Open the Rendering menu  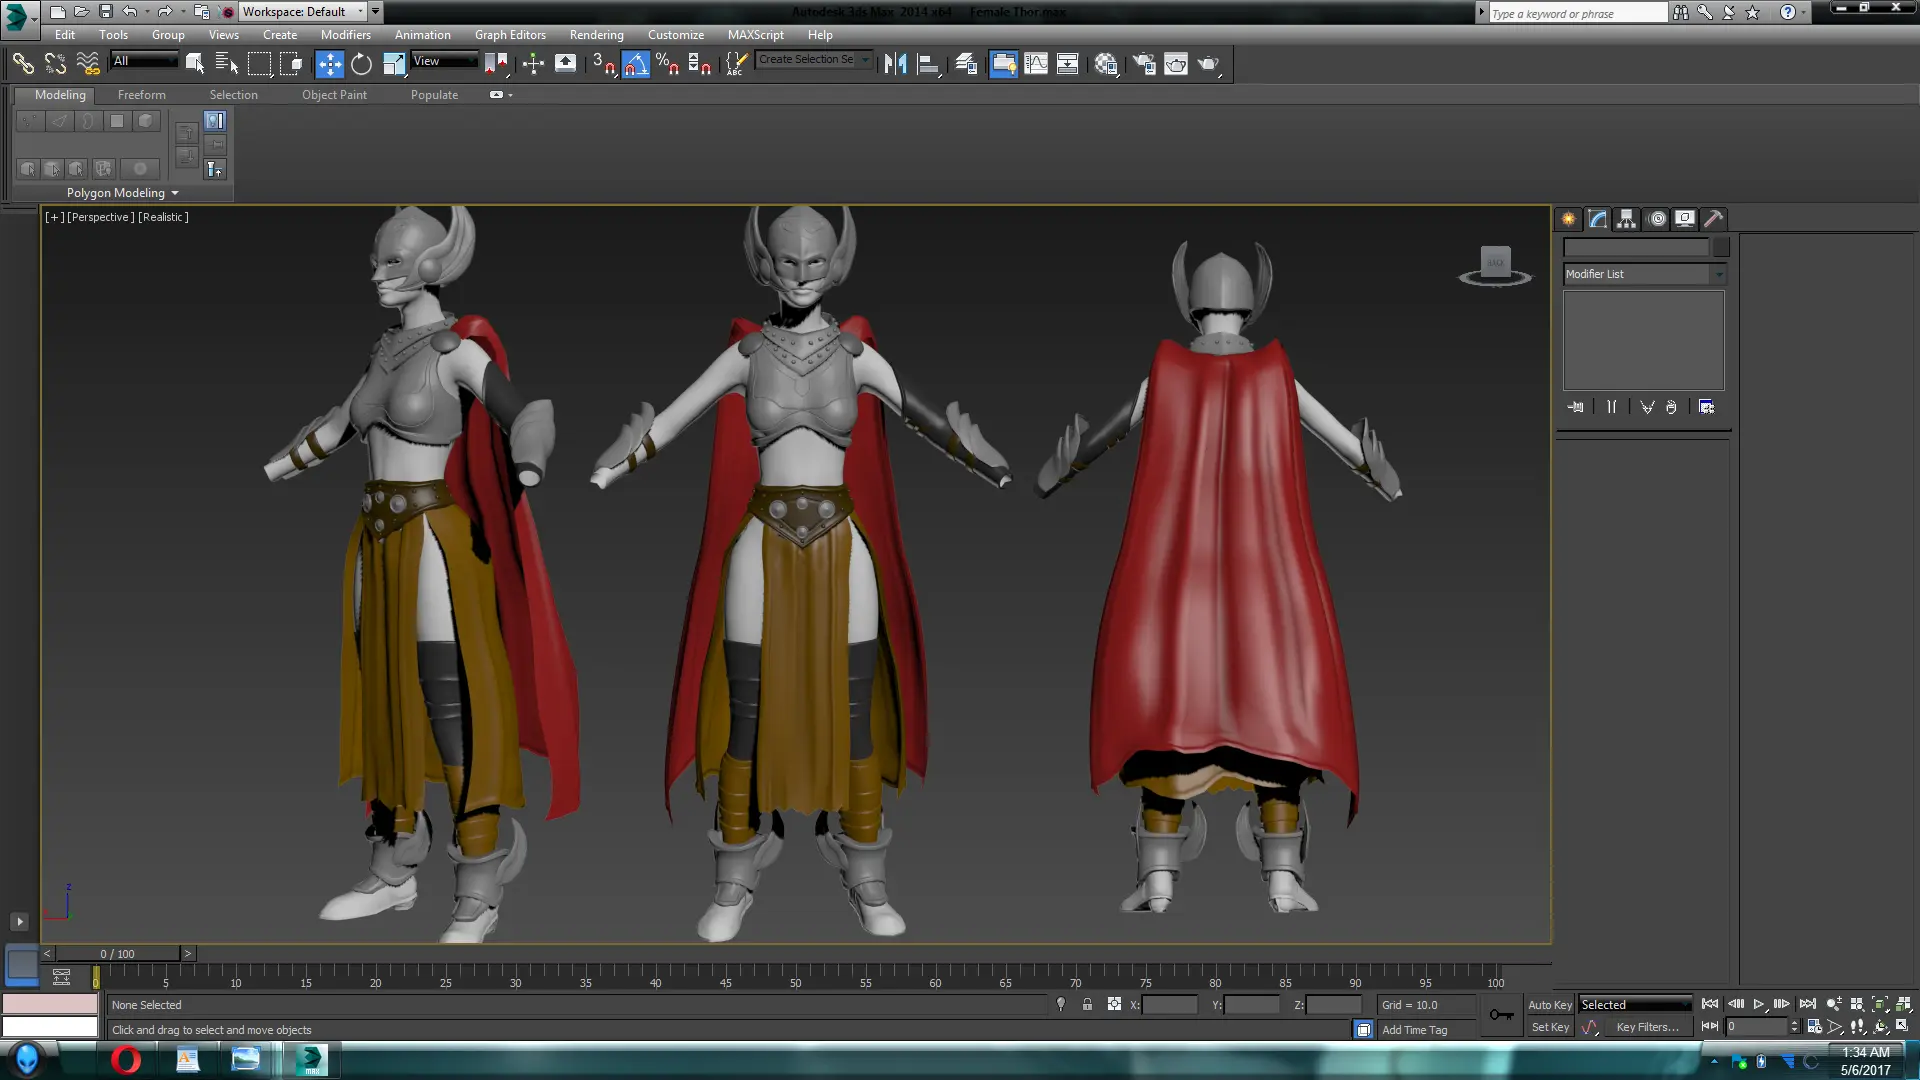[x=597, y=35]
